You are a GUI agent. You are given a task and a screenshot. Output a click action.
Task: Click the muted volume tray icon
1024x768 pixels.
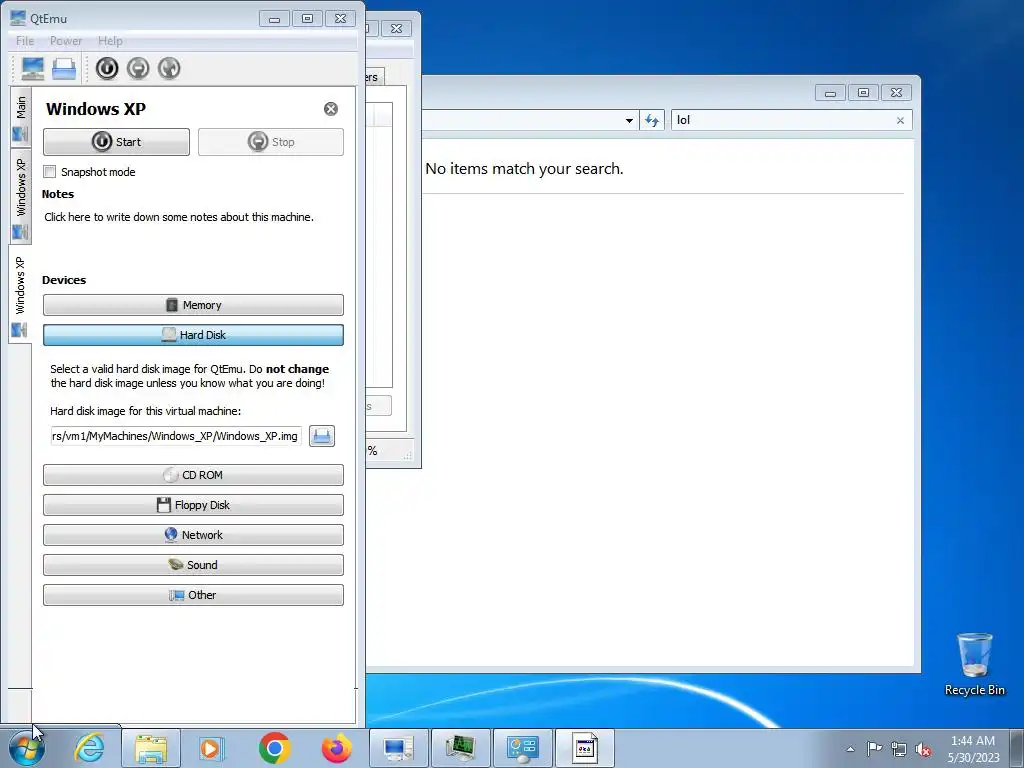(x=923, y=750)
